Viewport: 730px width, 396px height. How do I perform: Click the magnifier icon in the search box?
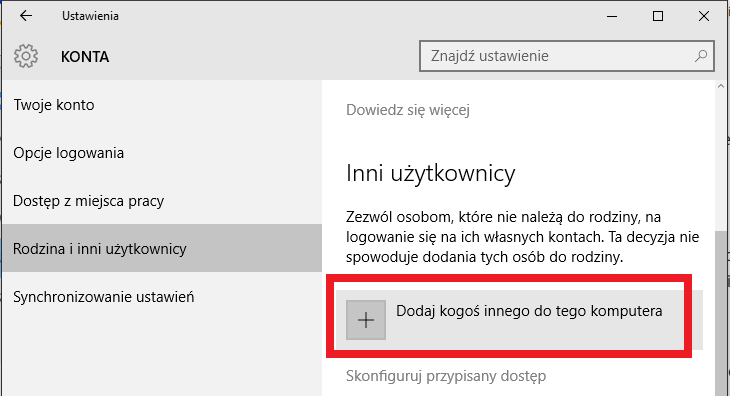pyautogui.click(x=701, y=56)
